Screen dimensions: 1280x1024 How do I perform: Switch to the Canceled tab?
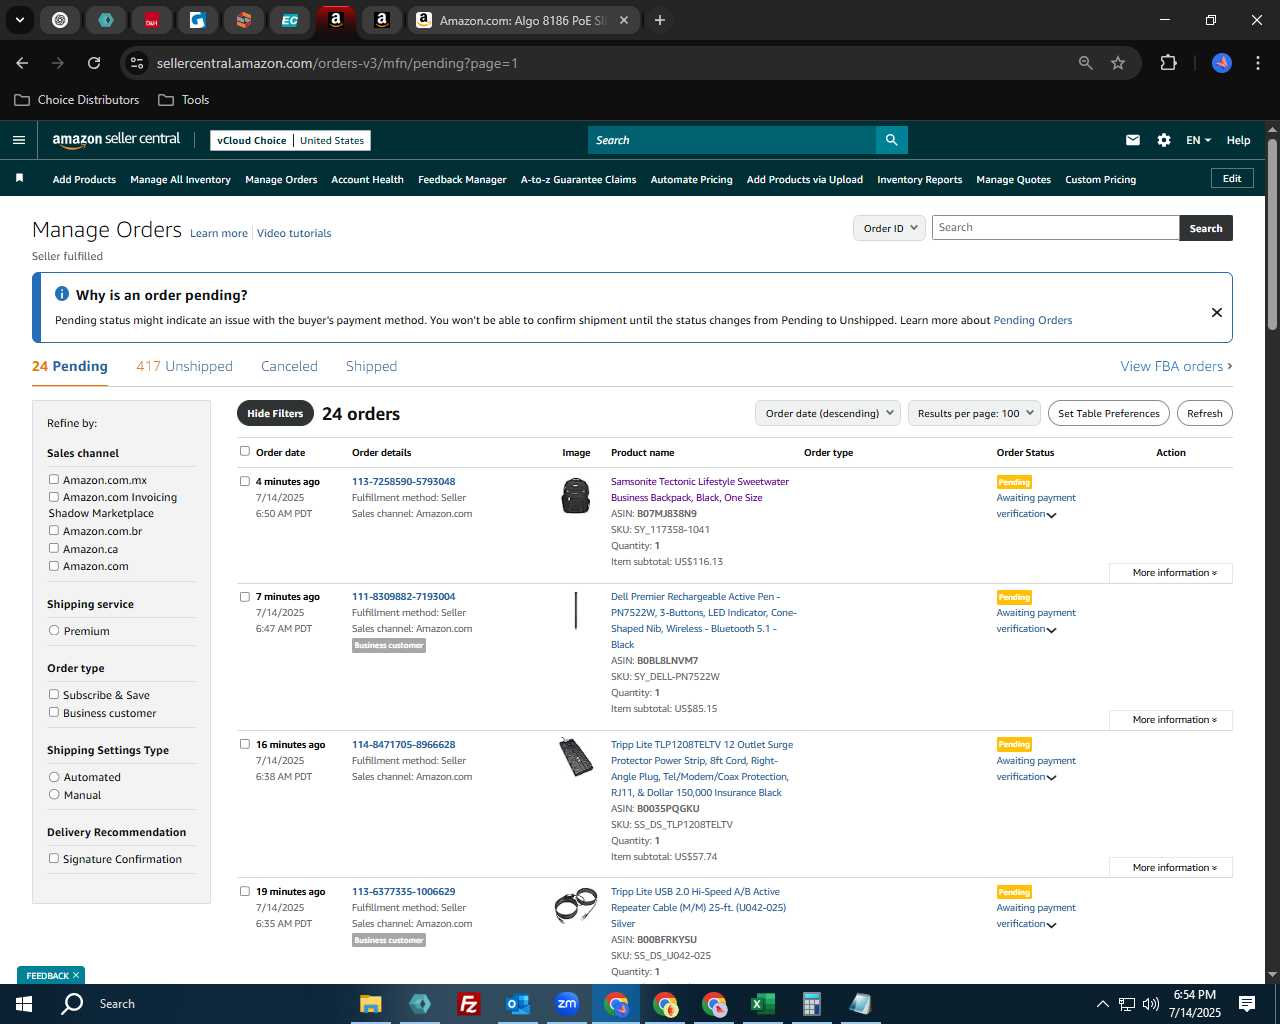tap(289, 366)
